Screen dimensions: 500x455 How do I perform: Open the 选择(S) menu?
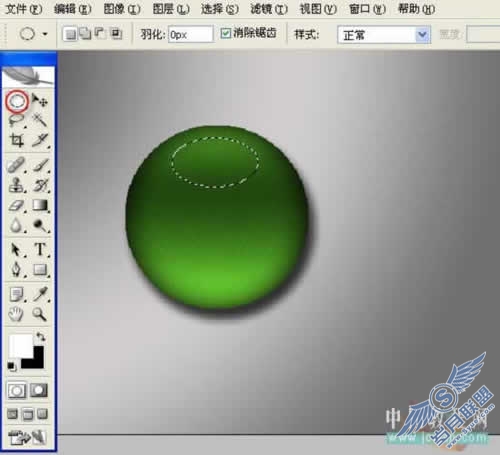tap(220, 9)
